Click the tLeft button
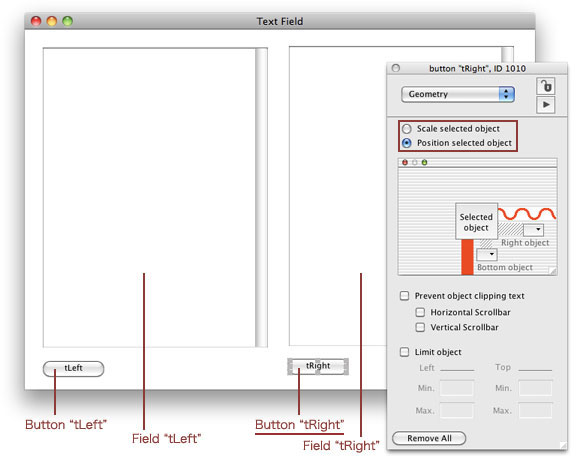Screen dimensions: 583x464 point(74,368)
